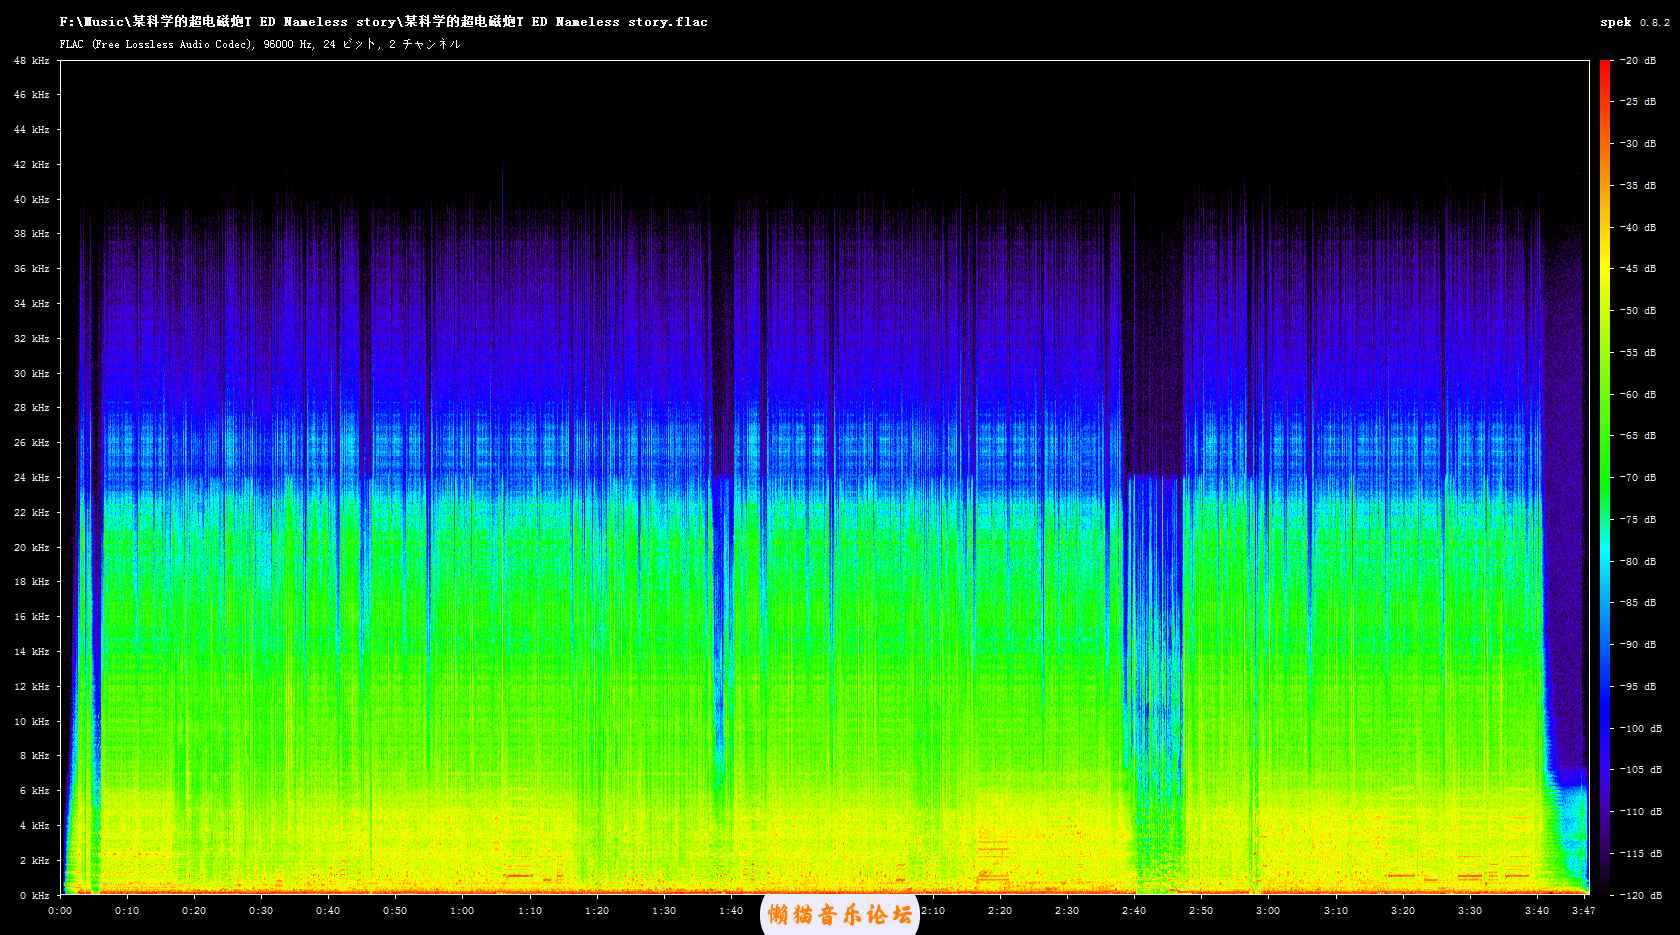Select the 16 kHz axis label
This screenshot has width=1680, height=935.
click(32, 617)
